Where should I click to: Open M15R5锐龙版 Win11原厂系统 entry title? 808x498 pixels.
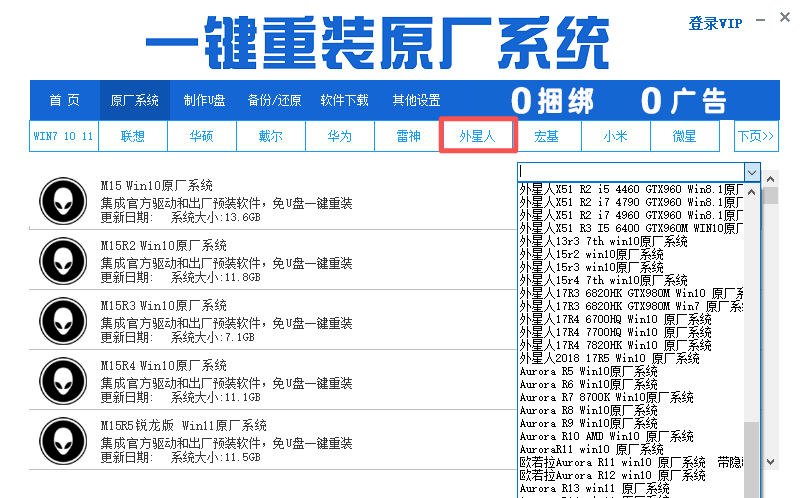pos(183,425)
